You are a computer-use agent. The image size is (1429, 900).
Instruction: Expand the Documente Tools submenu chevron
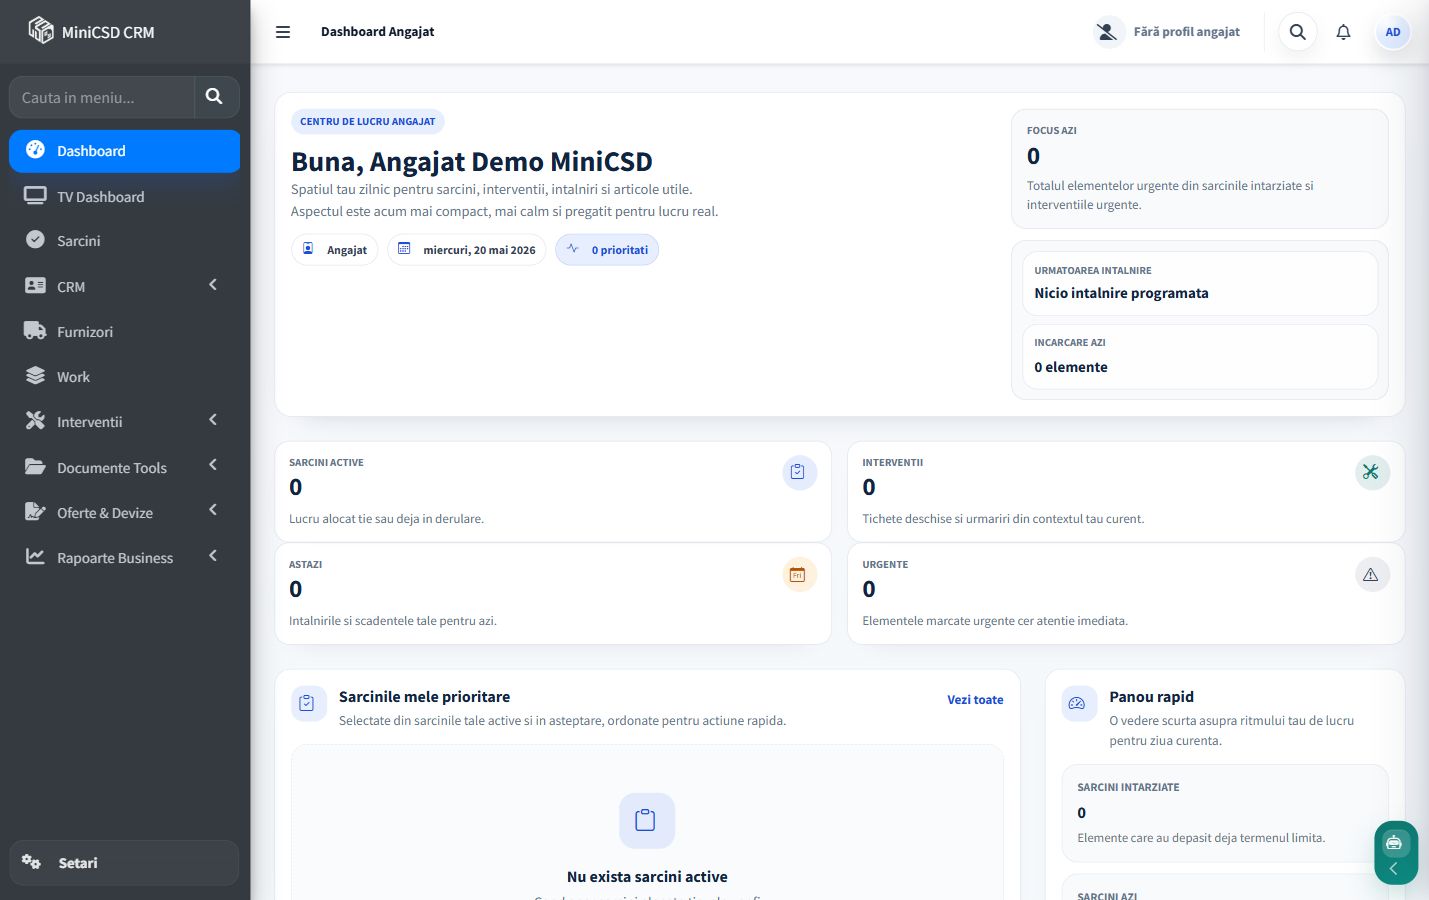click(x=213, y=466)
